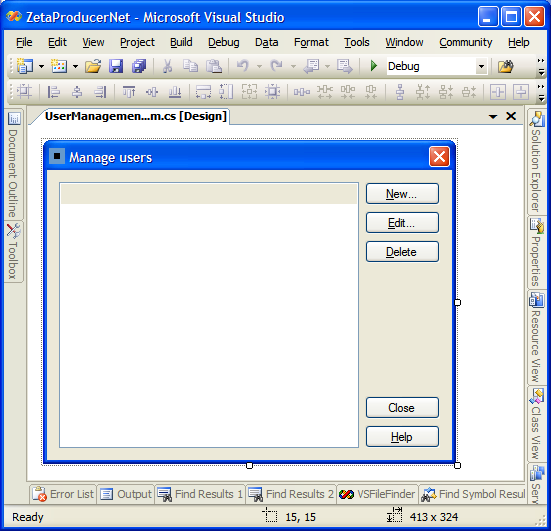Click the Close button on the form
Viewport: 551px width, 531px height.
coord(402,408)
